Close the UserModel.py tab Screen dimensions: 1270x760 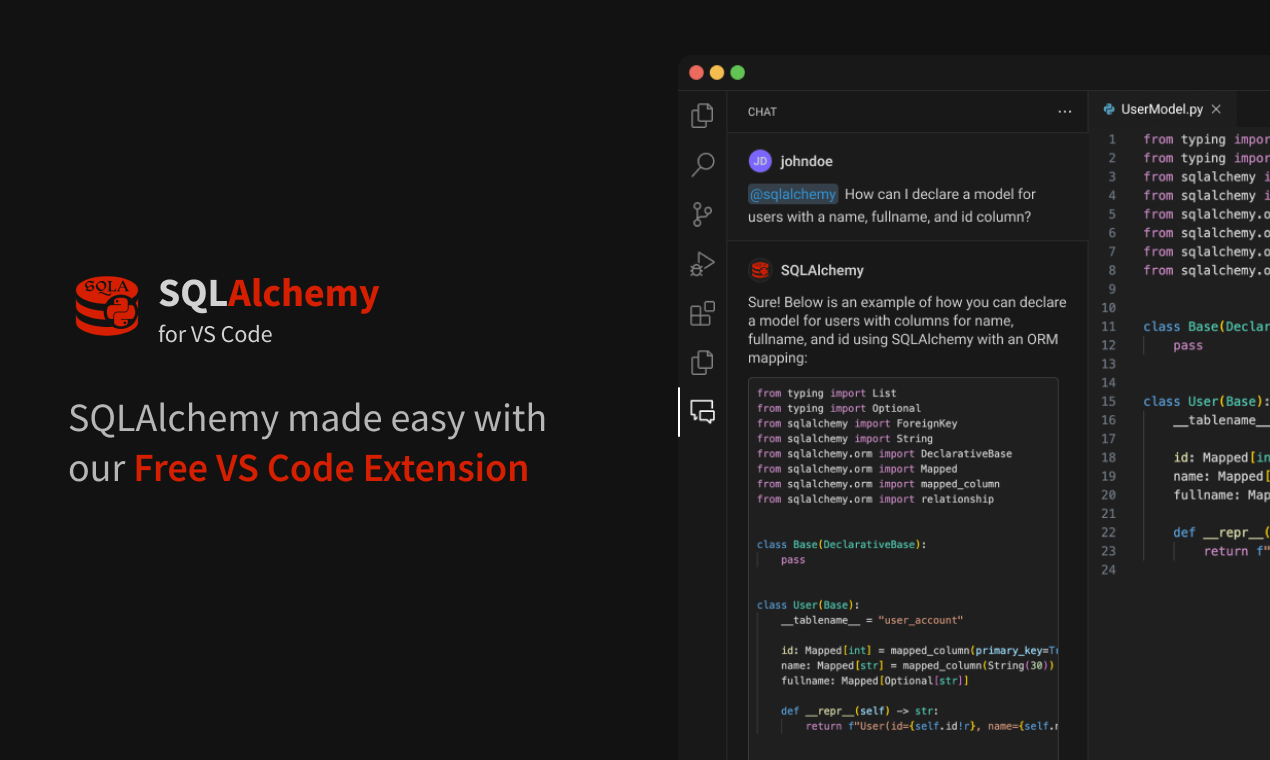[x=1216, y=109]
